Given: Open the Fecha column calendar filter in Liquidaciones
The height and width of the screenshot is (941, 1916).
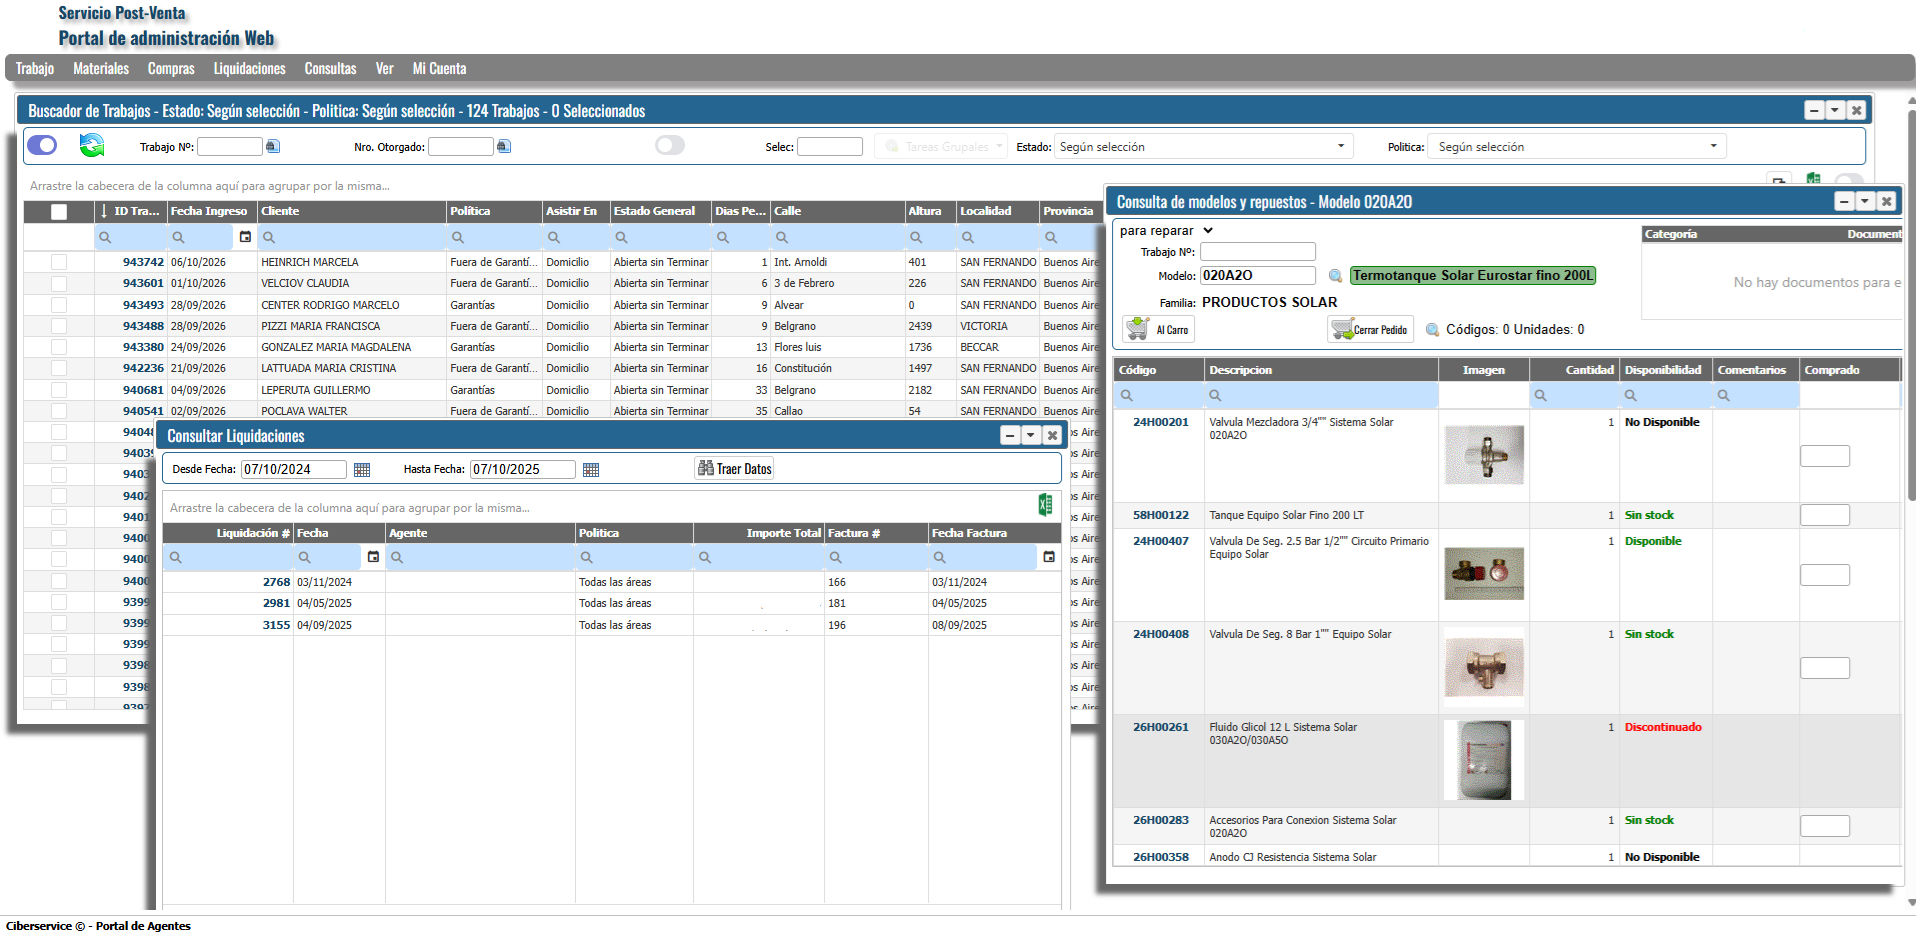Looking at the screenshot, I should [373, 557].
